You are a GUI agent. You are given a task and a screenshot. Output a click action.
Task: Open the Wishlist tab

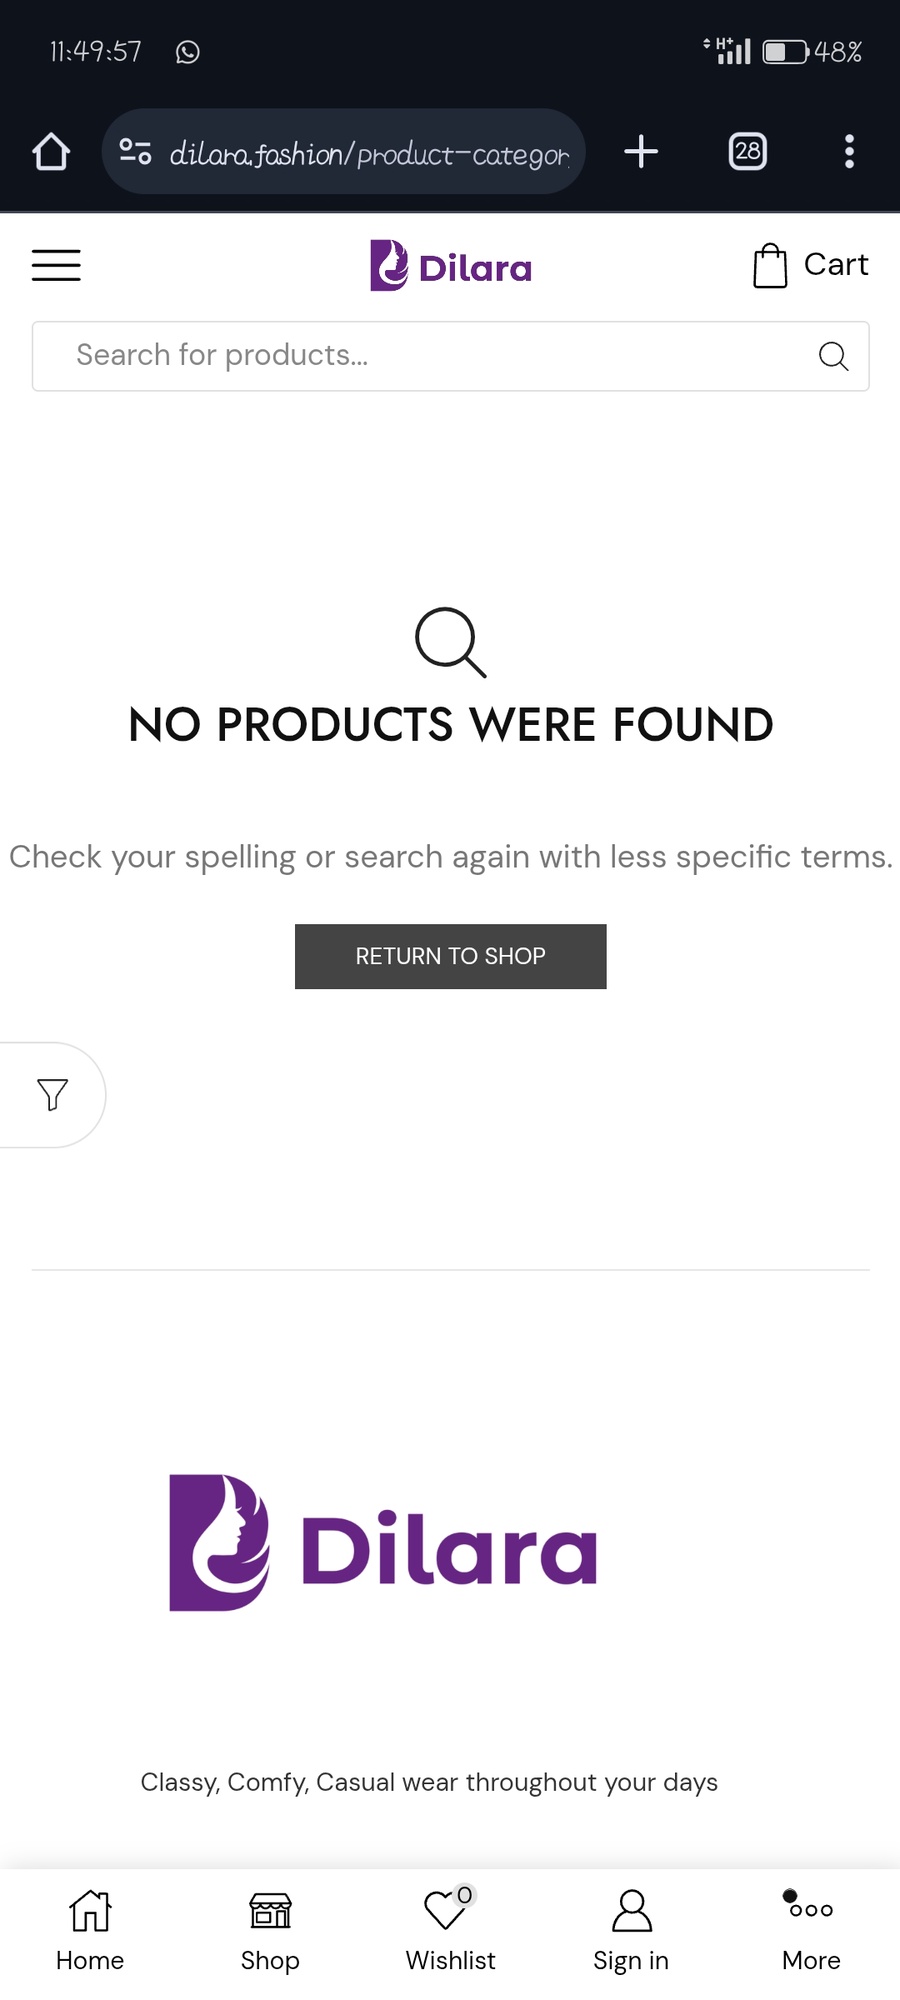pyautogui.click(x=450, y=1932)
